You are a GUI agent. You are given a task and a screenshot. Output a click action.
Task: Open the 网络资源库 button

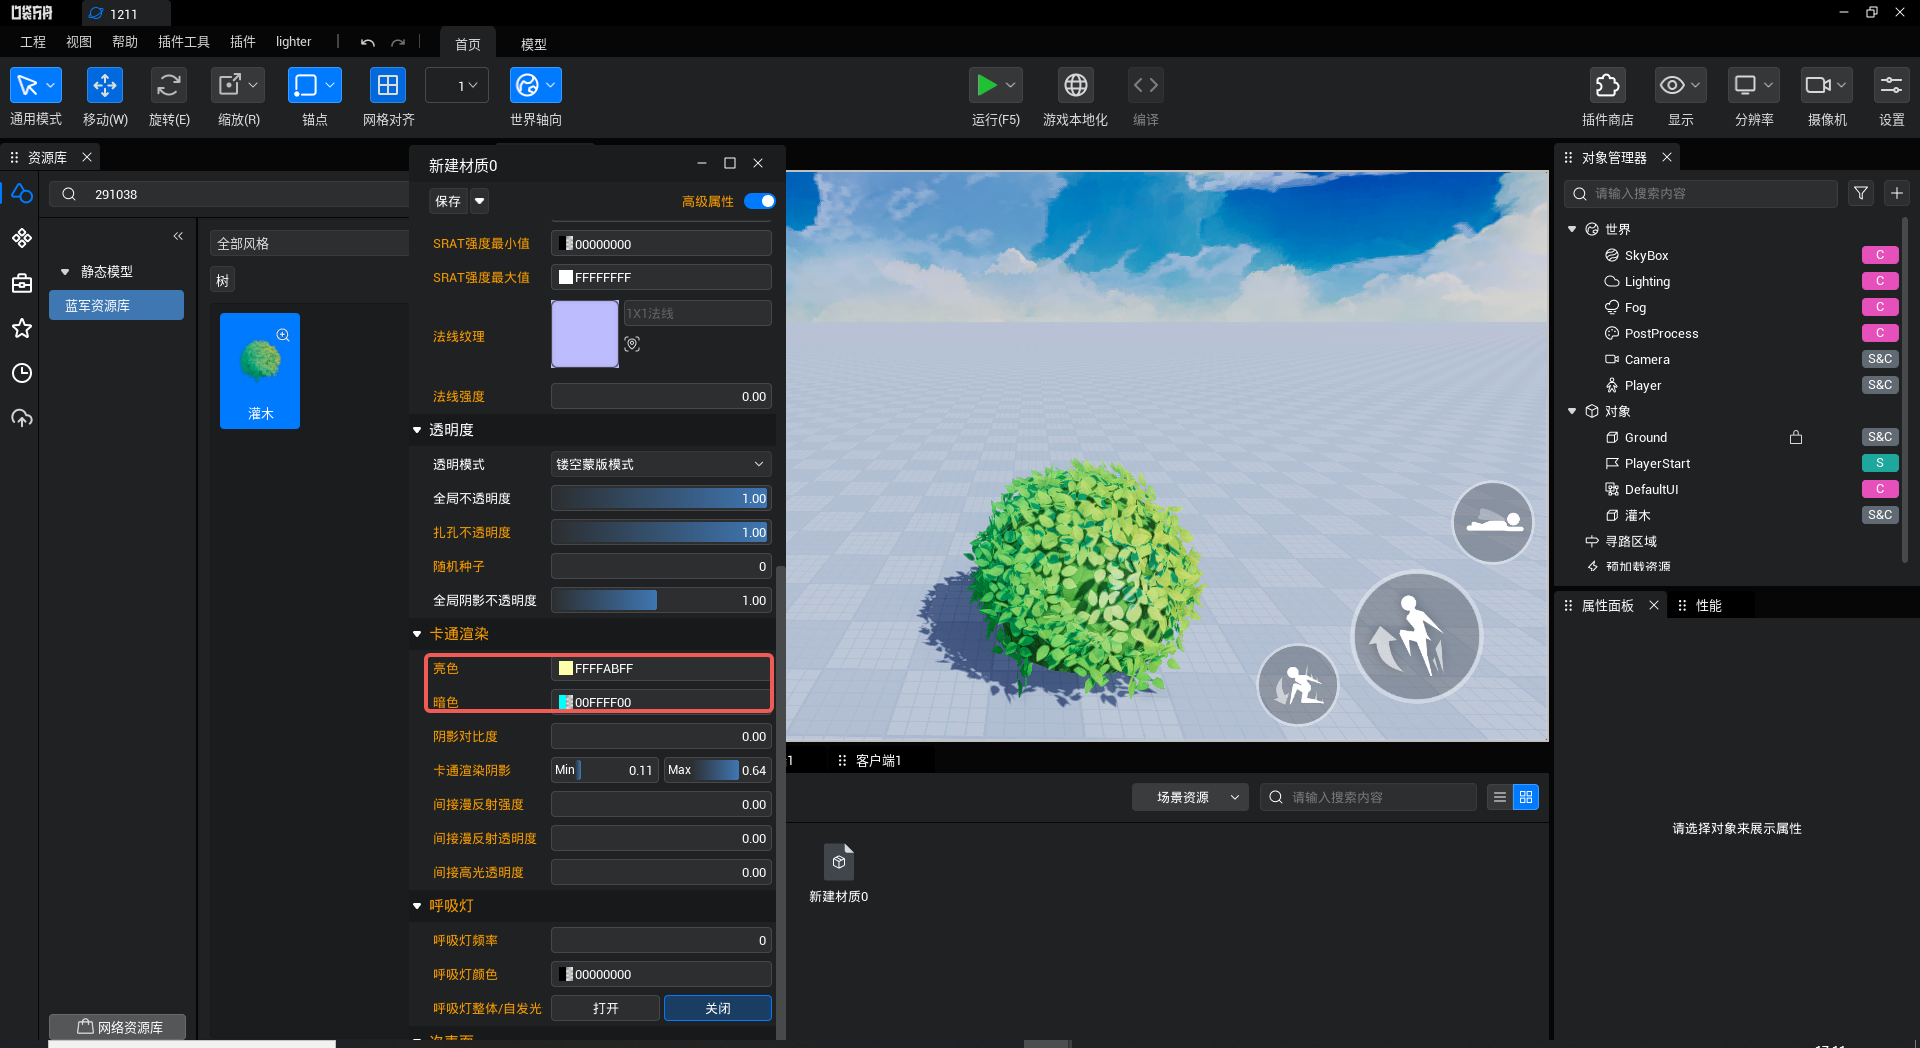[x=118, y=1027]
